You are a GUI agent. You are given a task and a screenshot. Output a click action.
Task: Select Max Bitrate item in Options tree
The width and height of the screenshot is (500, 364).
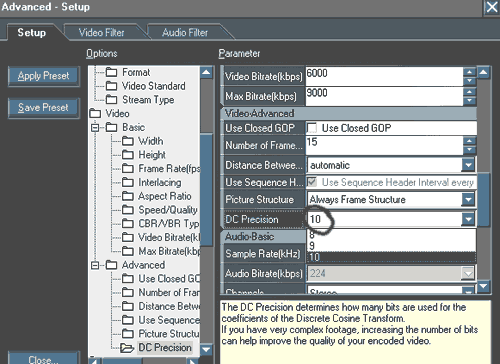point(169,251)
